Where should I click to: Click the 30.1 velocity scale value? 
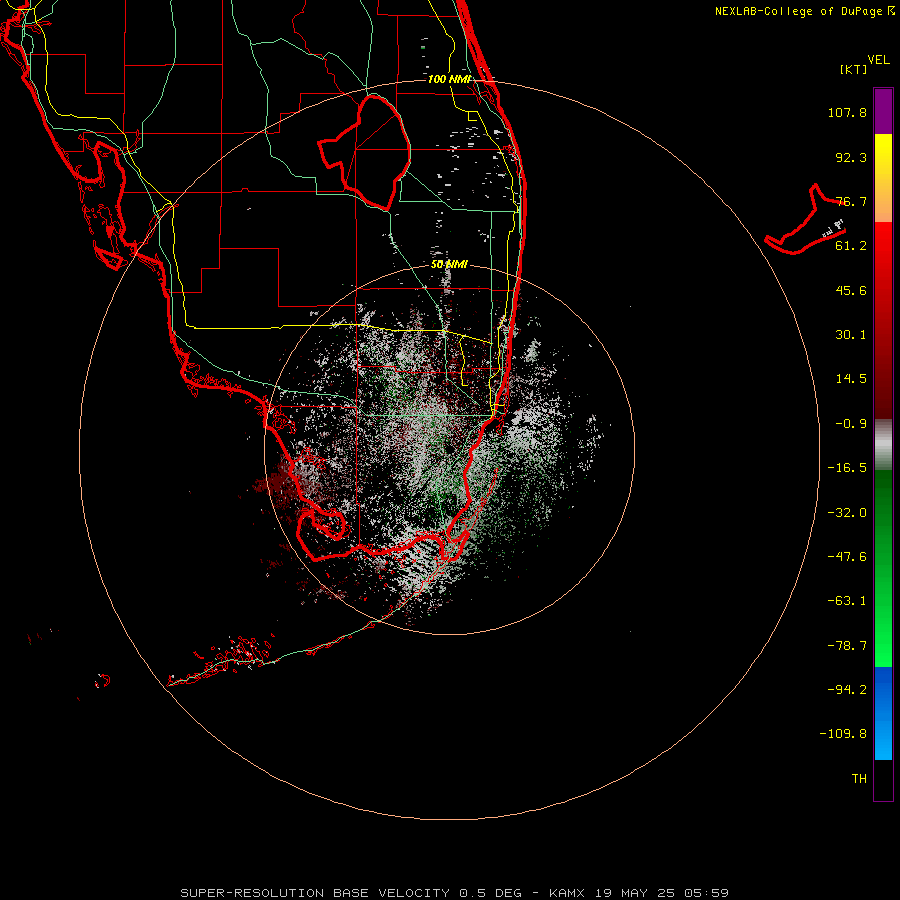coord(851,334)
